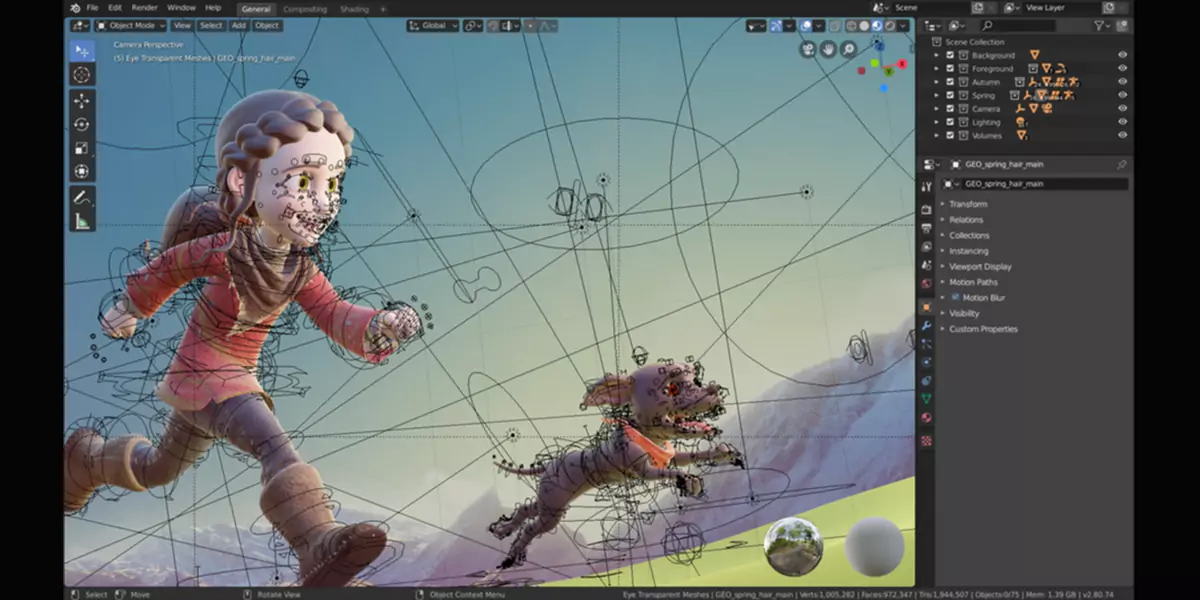Click the Blender logo icon
This screenshot has height=600, width=1200.
[x=75, y=8]
